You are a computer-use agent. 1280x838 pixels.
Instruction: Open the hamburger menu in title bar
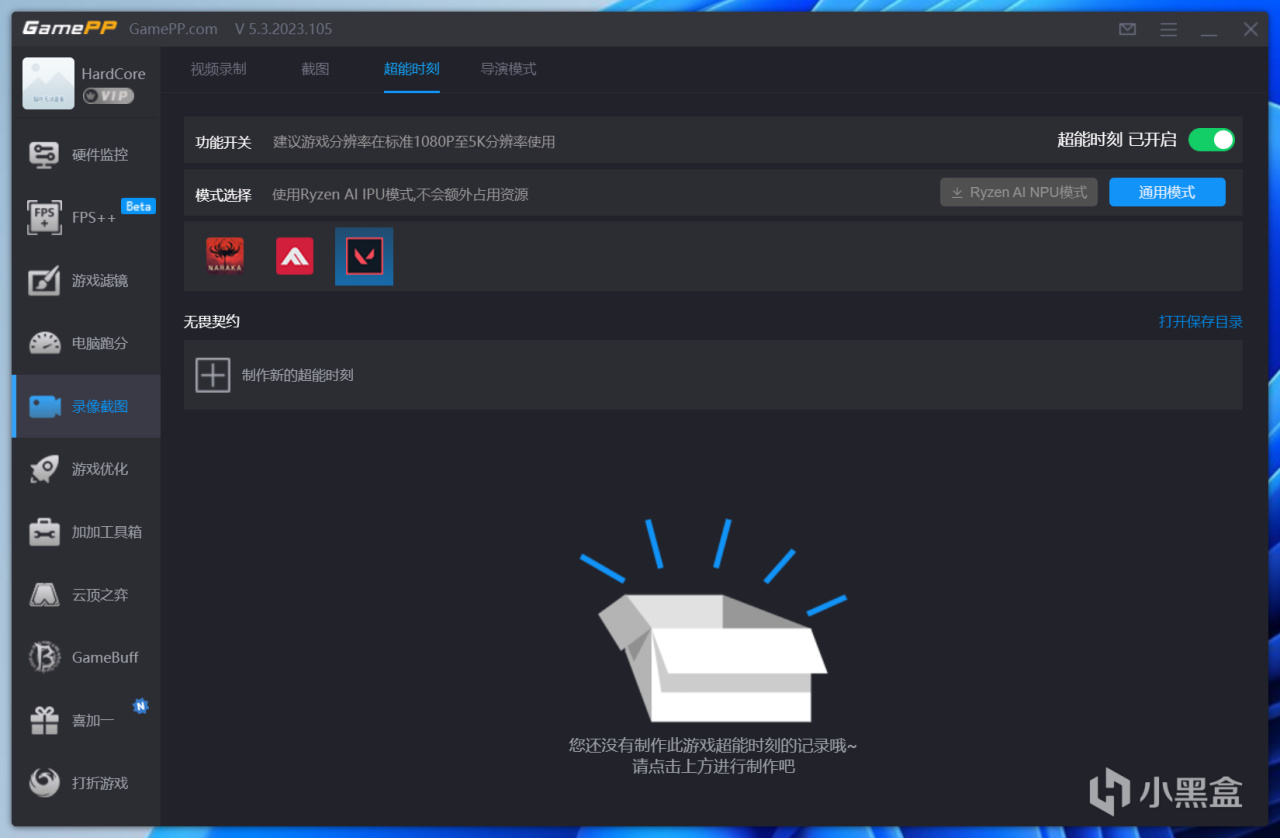[x=1169, y=29]
